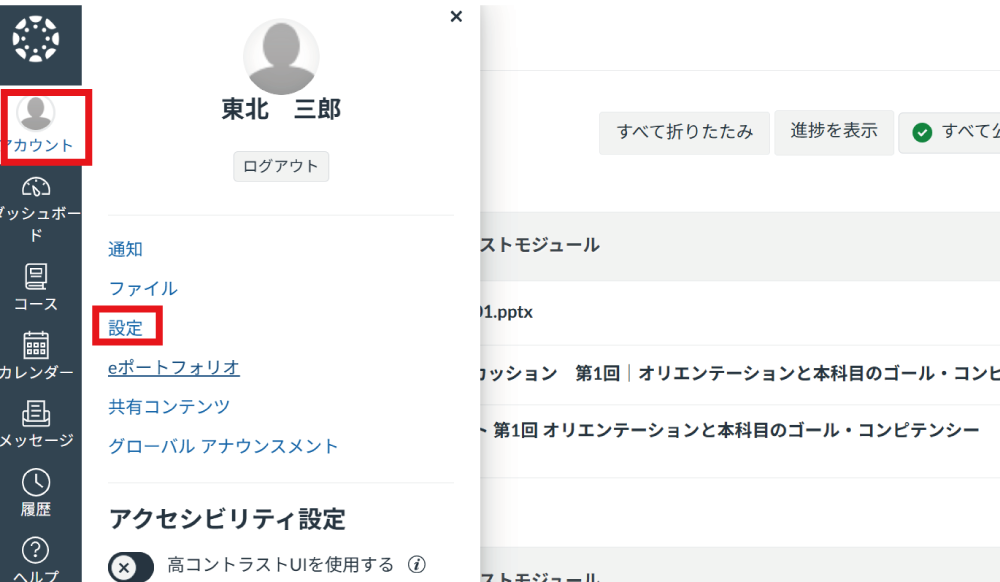The image size is (1000, 582).
Task: Collapse all modules via すべて折りたたみ
Action: (x=684, y=132)
